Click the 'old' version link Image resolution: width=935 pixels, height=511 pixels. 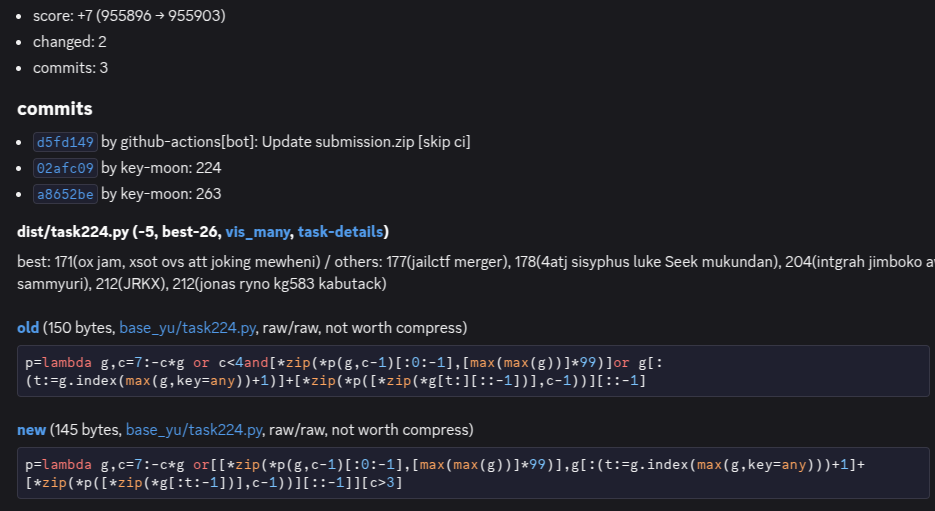point(28,328)
